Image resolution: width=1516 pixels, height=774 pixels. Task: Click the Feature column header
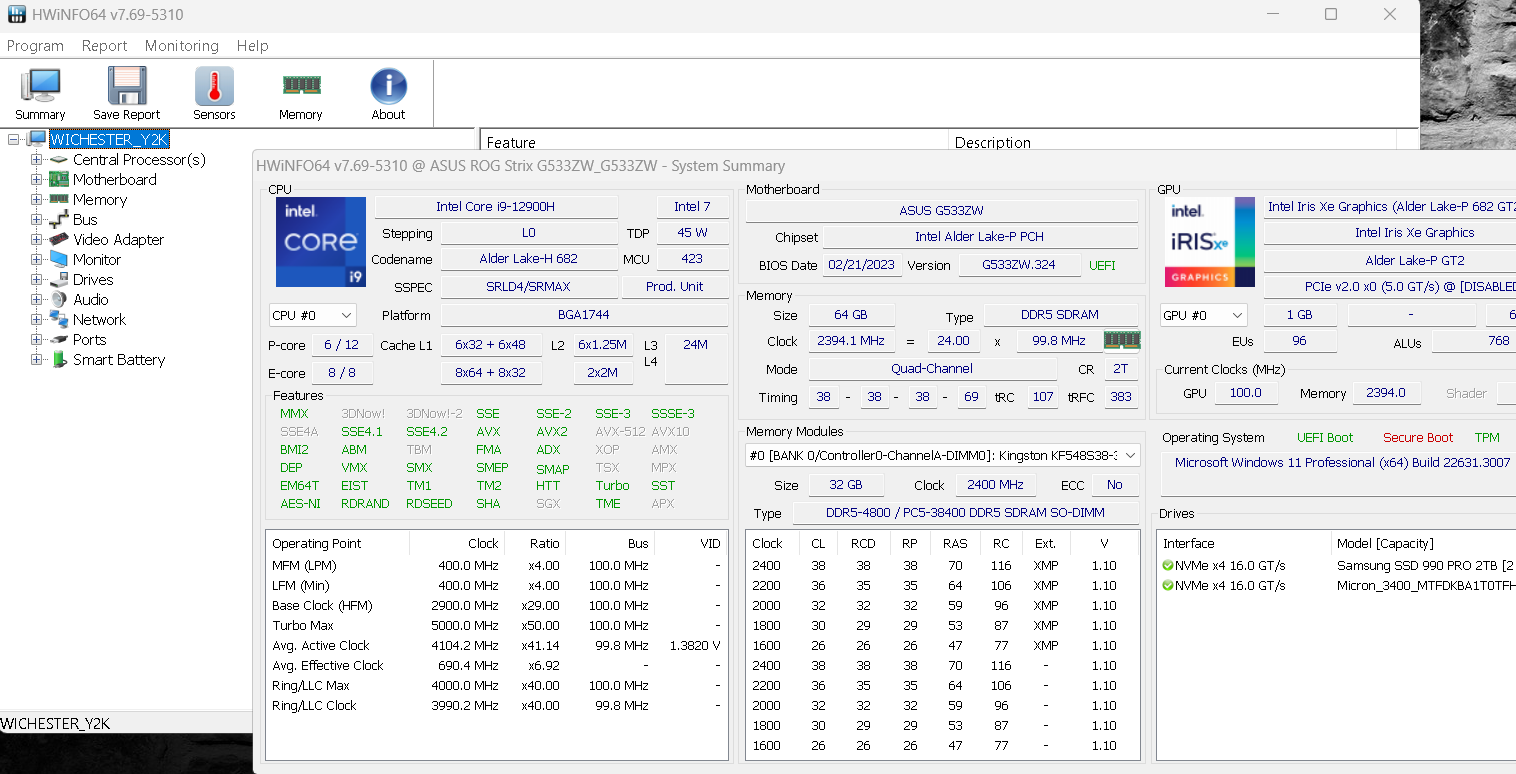click(x=715, y=142)
